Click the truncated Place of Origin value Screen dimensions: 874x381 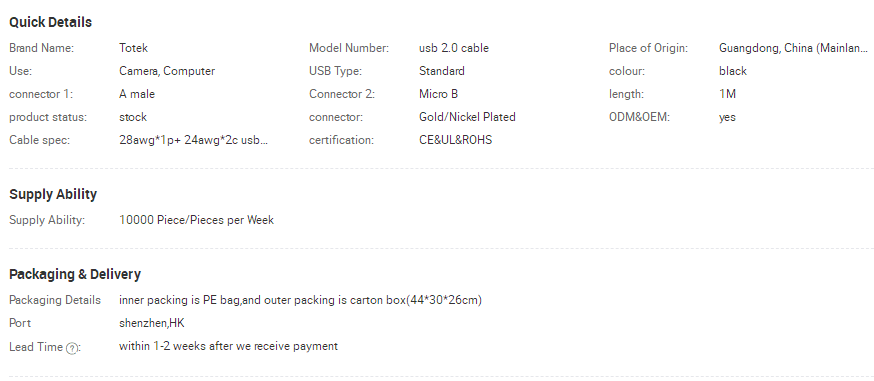tap(793, 48)
